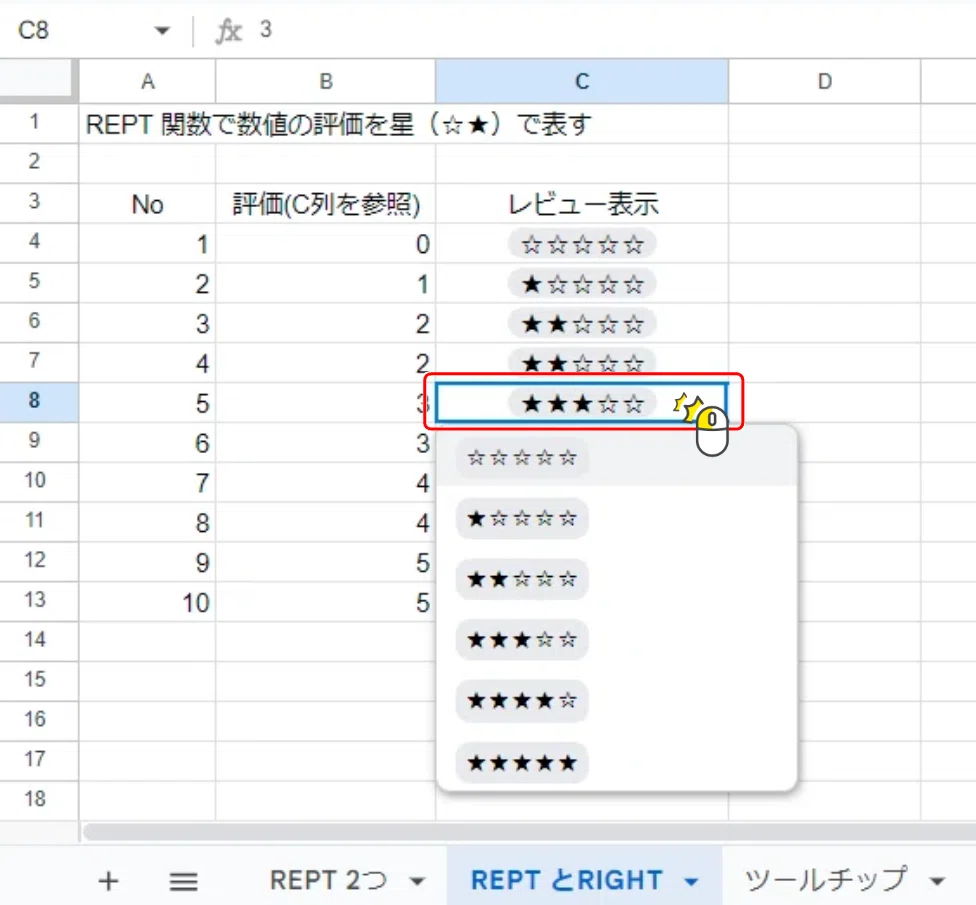Click cell B4 with value 0
The image size is (976, 905).
coord(326,243)
